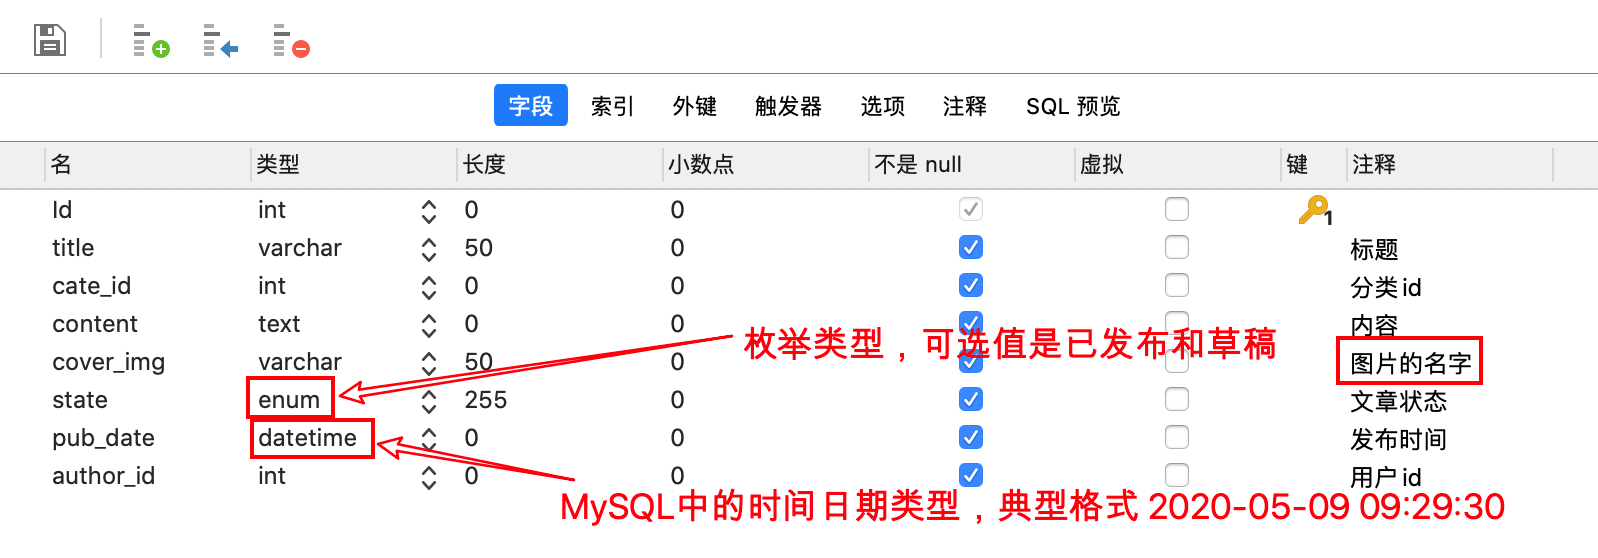Enable virtual checkbox for author_id

1177,475
